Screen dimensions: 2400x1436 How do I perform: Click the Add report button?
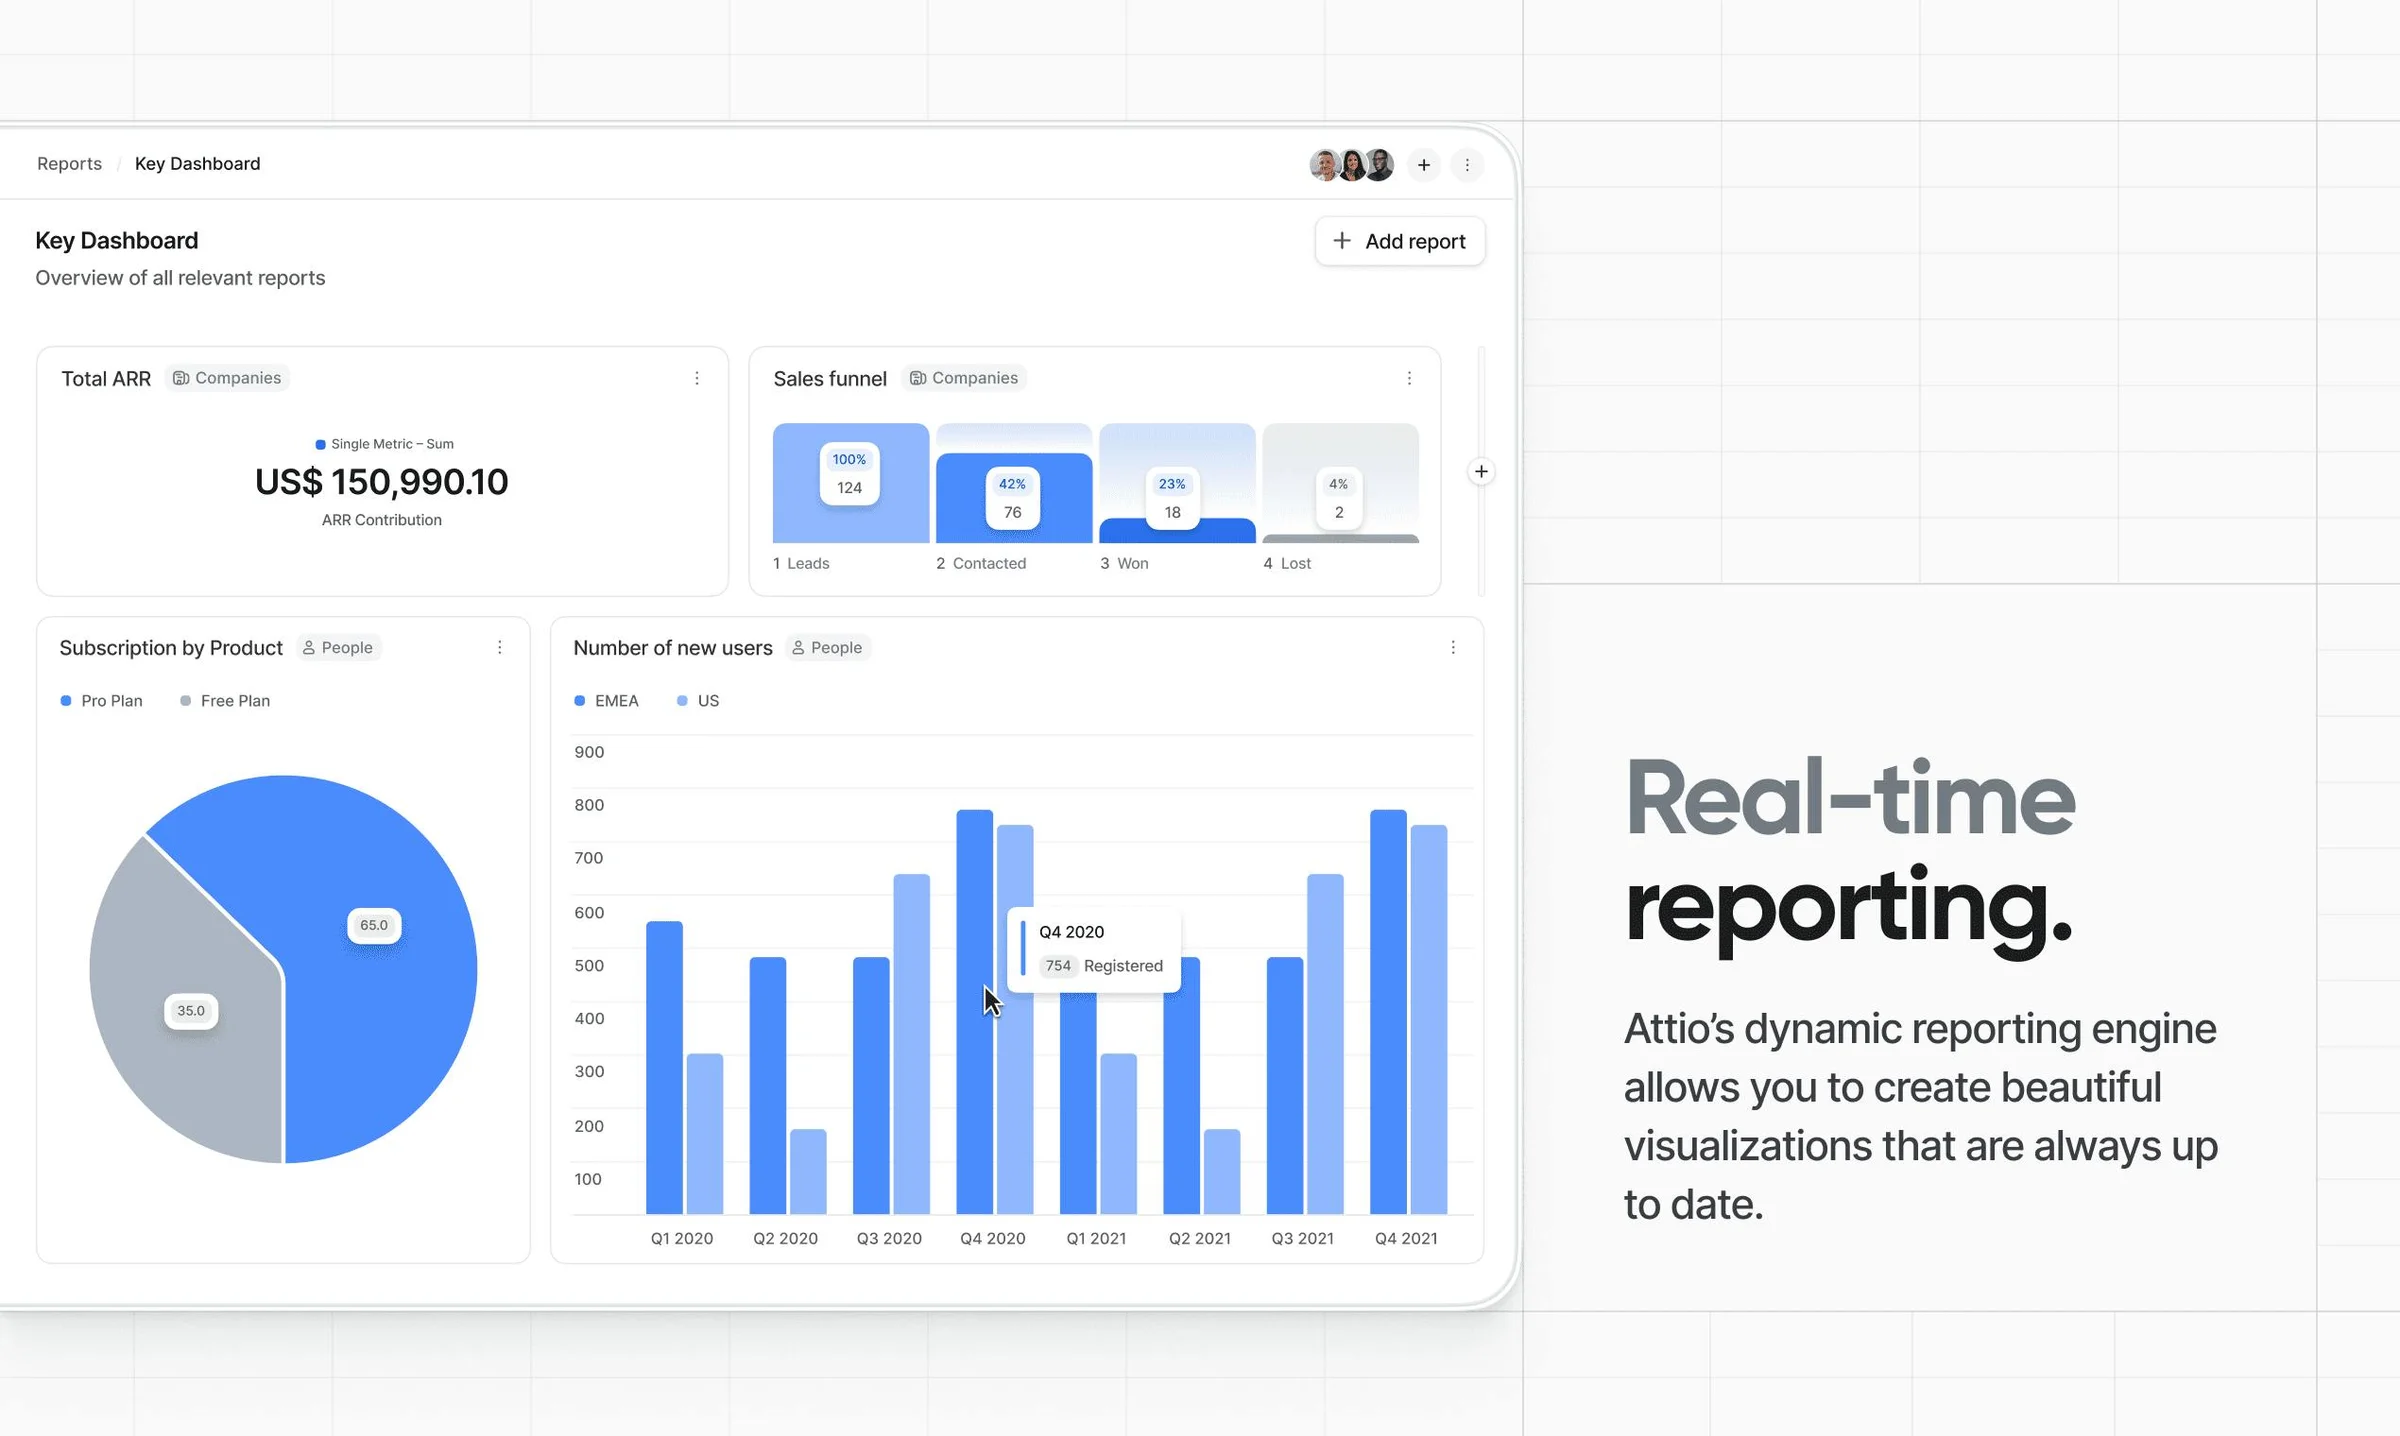coord(1400,241)
